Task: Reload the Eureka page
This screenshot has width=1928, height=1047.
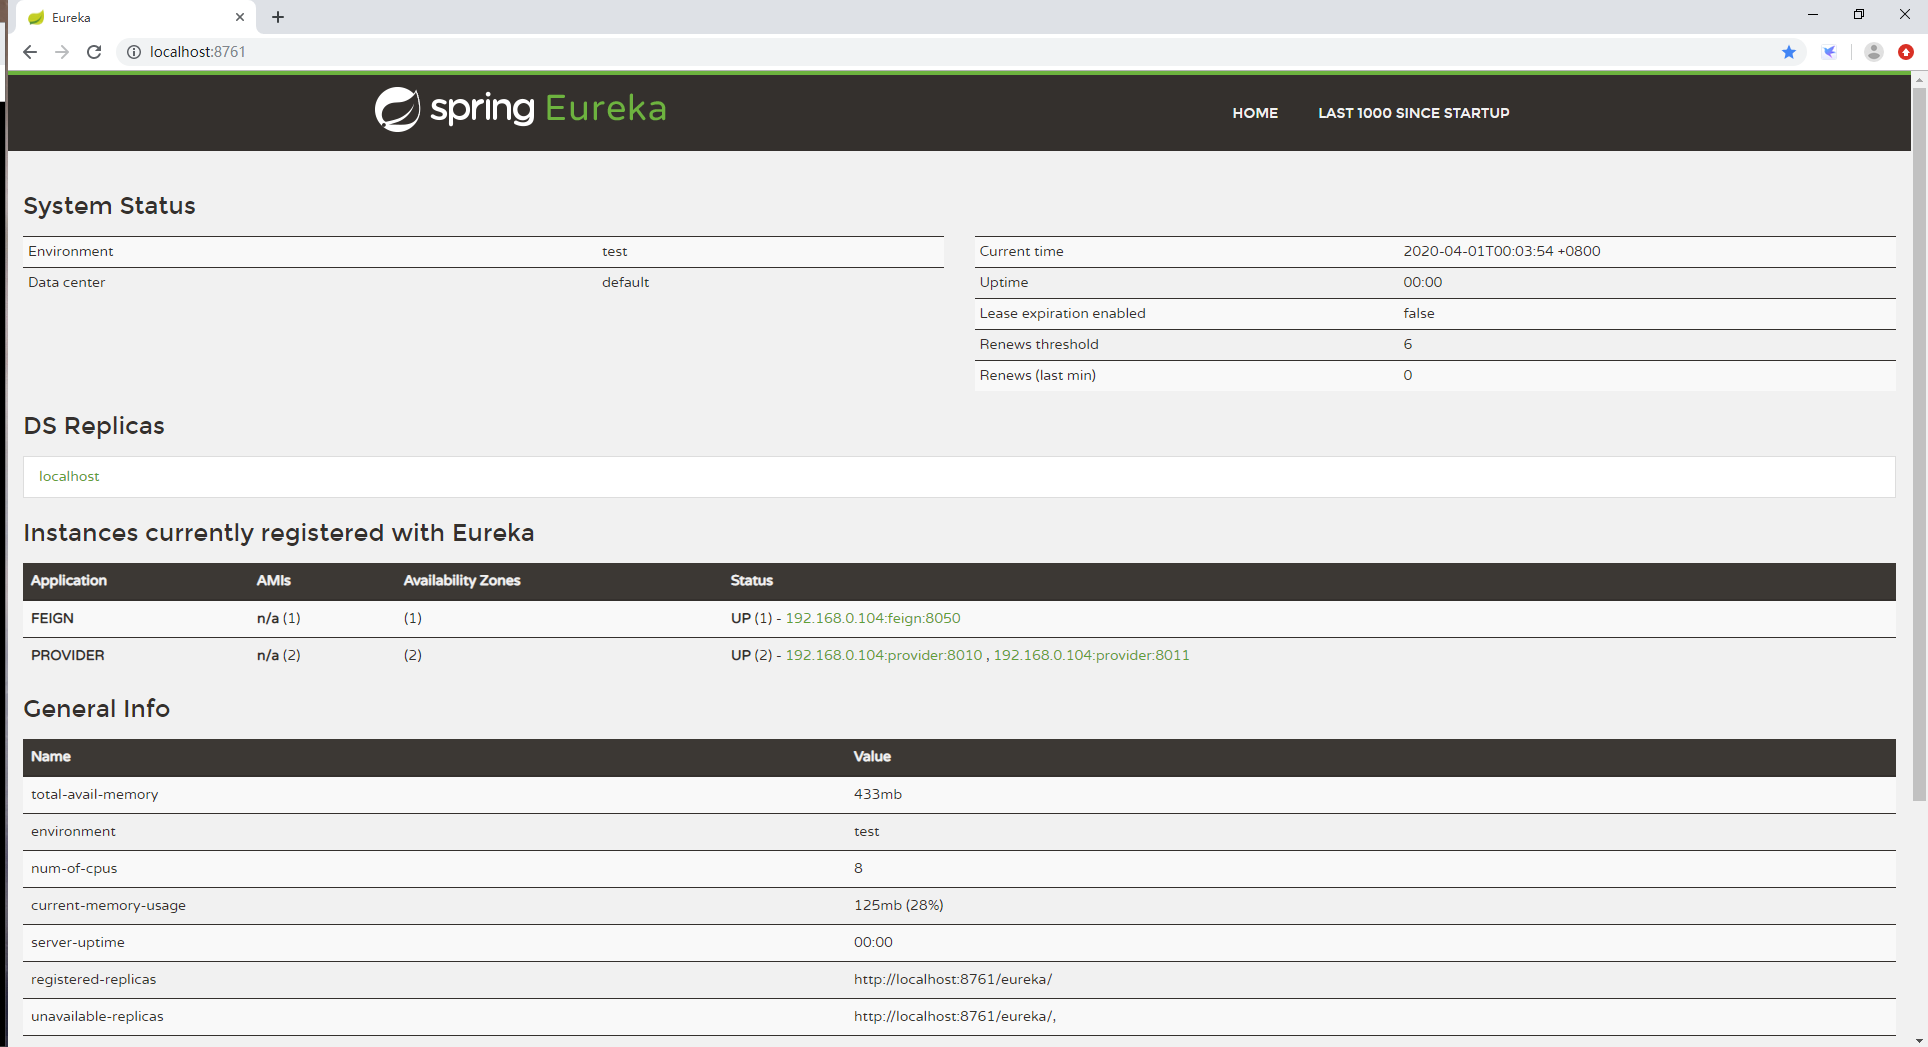Action: point(94,52)
